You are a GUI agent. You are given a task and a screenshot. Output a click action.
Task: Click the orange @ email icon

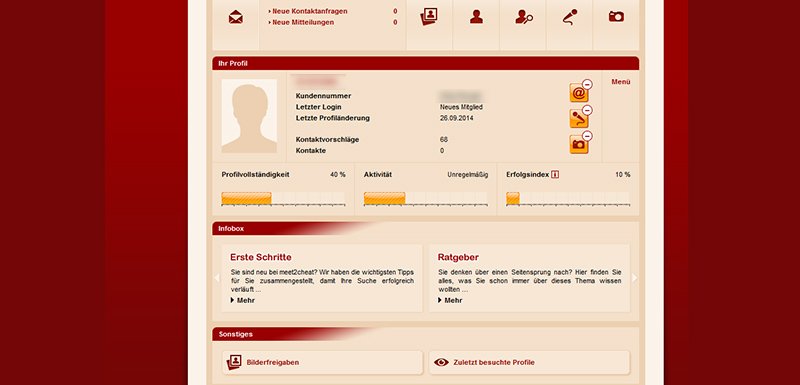579,93
